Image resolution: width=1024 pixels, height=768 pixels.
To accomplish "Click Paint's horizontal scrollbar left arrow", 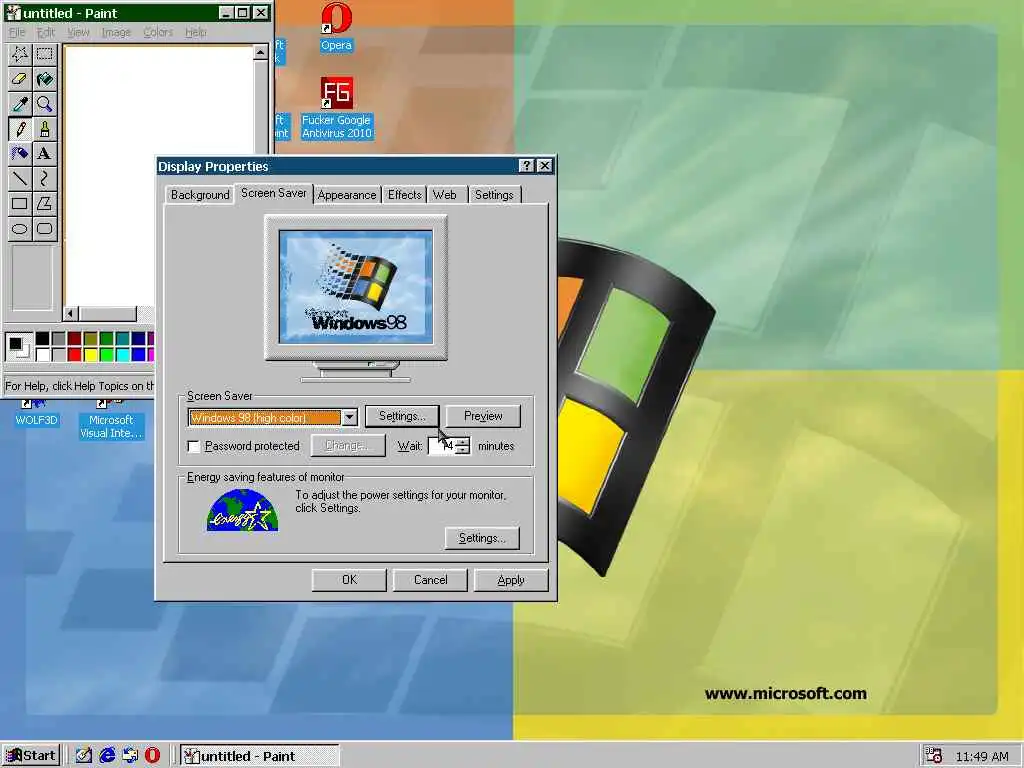I will pos(71,313).
